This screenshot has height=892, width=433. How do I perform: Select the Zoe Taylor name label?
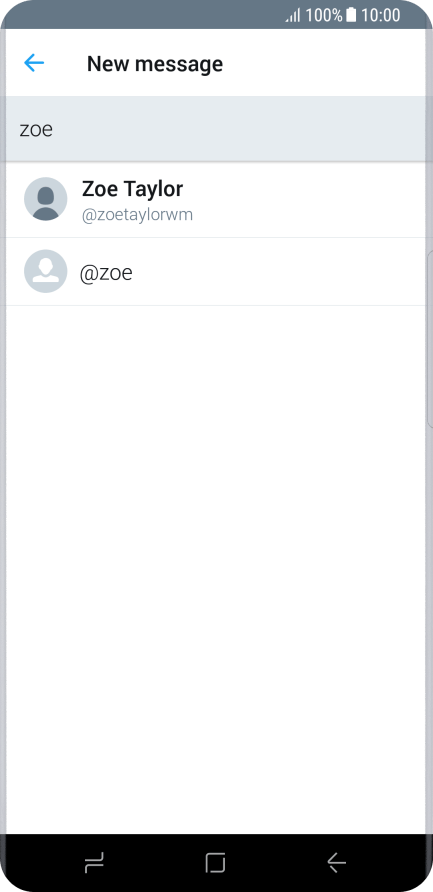point(133,189)
